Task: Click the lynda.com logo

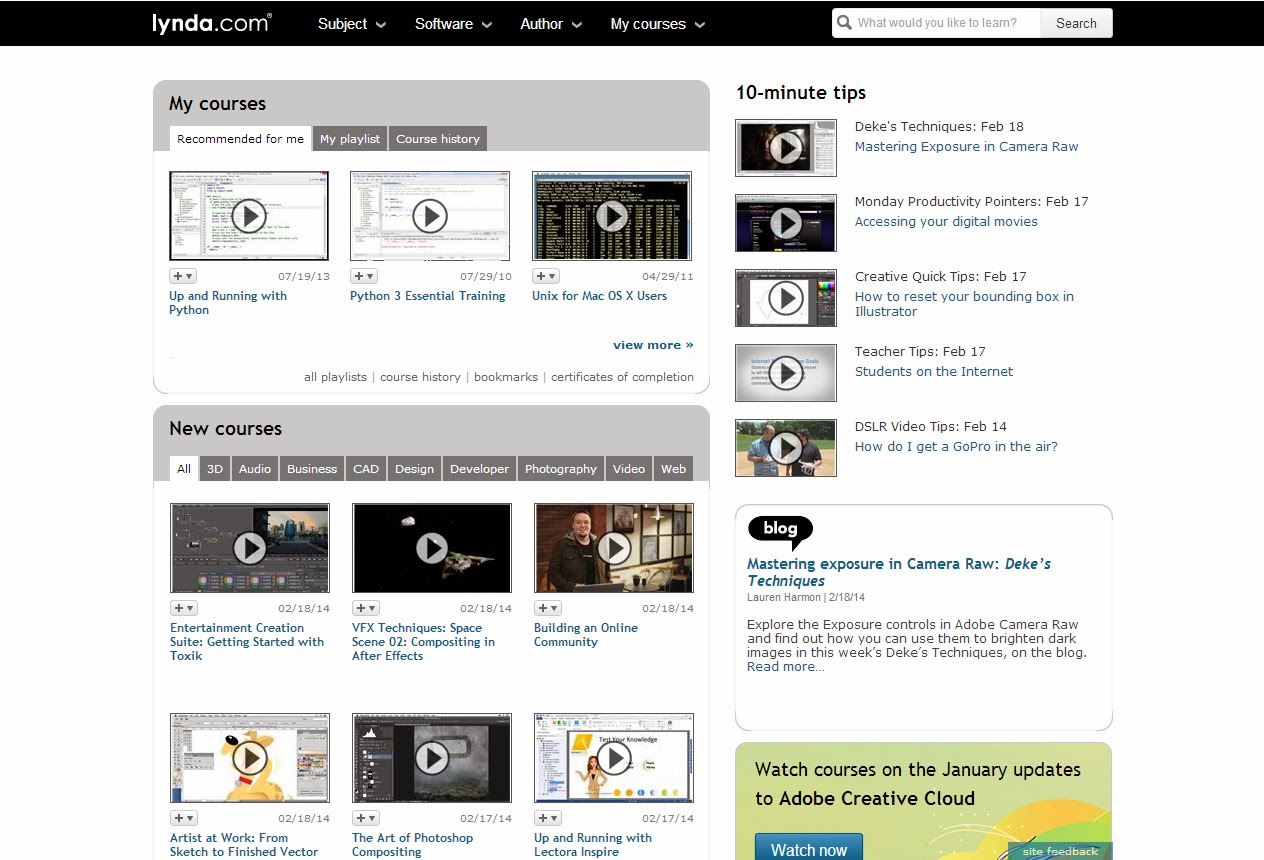Action: (x=211, y=23)
